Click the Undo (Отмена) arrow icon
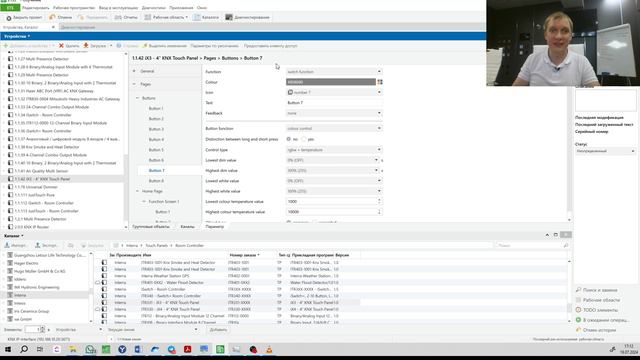Screen dimensions: 640x360 click(x=52, y=17)
